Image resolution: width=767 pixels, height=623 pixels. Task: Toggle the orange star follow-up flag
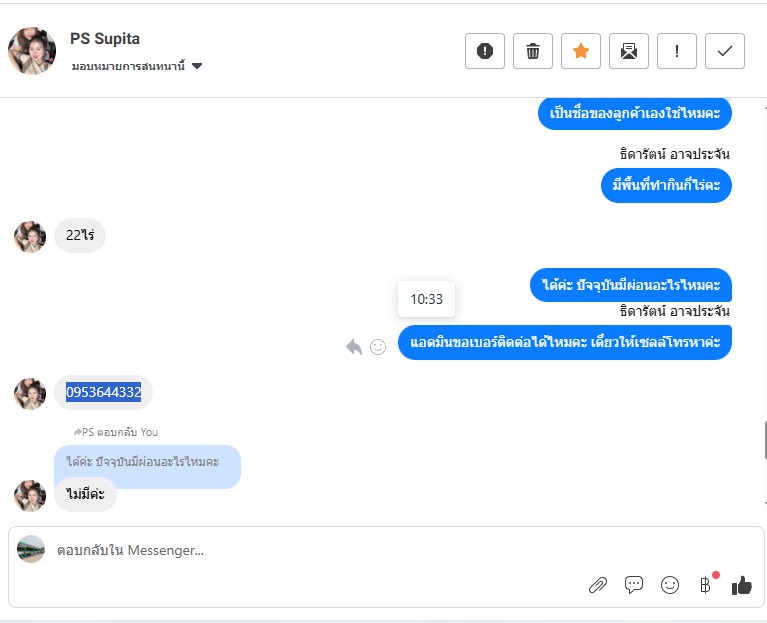point(581,51)
